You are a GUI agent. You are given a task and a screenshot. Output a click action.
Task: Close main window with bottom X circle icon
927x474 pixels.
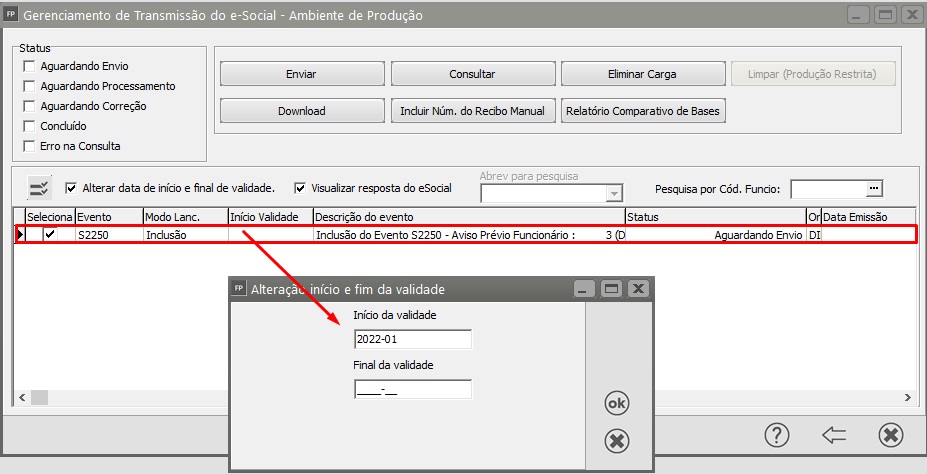pyautogui.click(x=890, y=436)
